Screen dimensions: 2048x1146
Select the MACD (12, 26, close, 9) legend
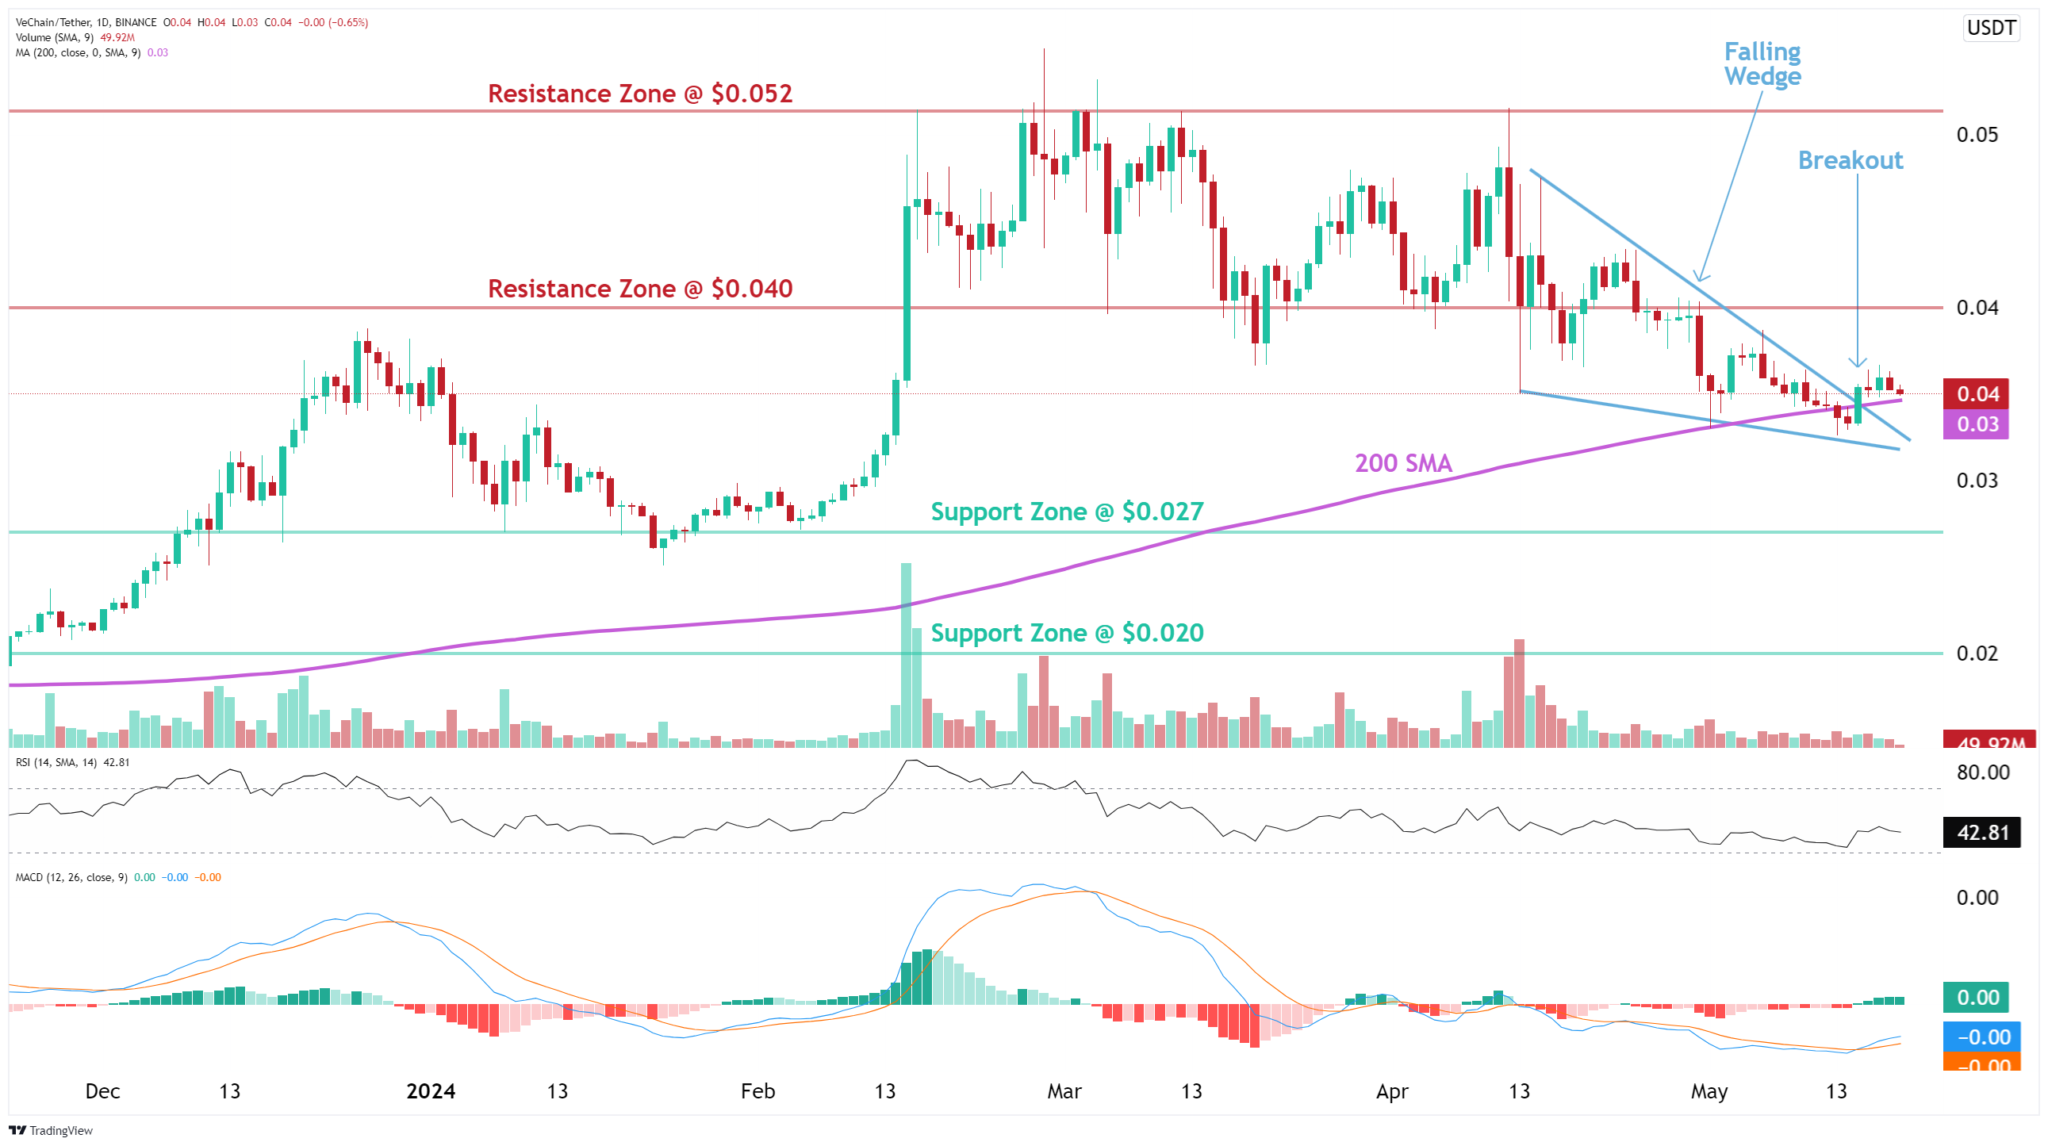70,876
